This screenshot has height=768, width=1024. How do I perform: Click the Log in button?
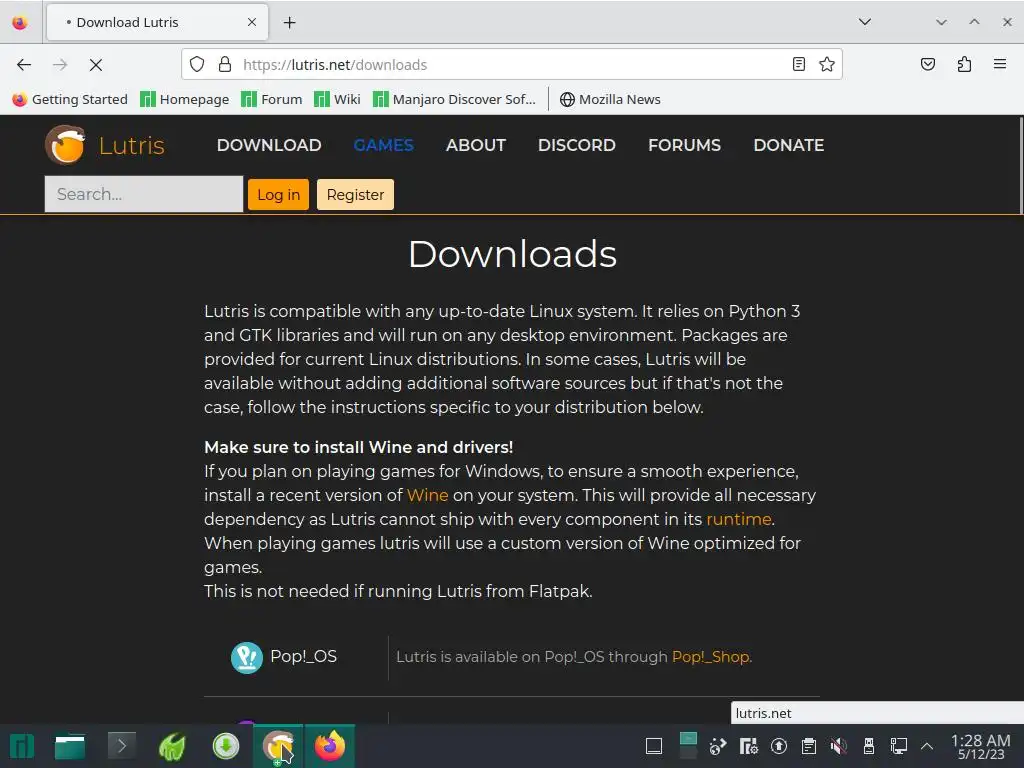pyautogui.click(x=278, y=195)
